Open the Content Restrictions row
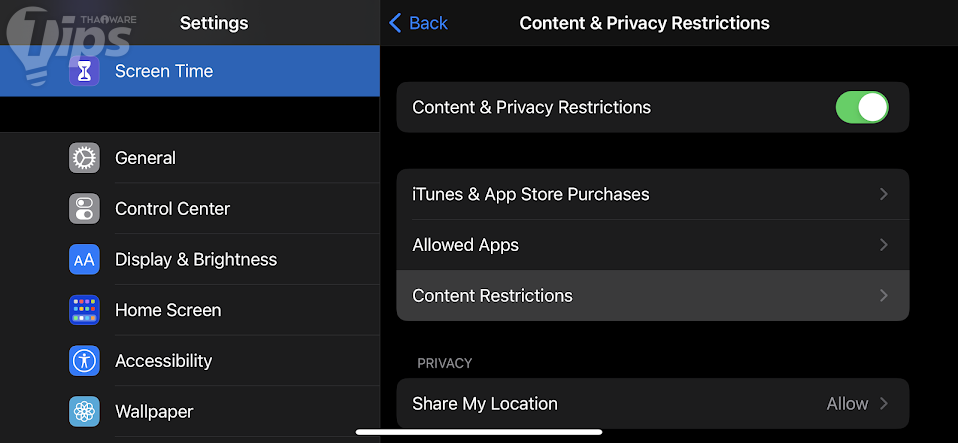 [x=492, y=296]
